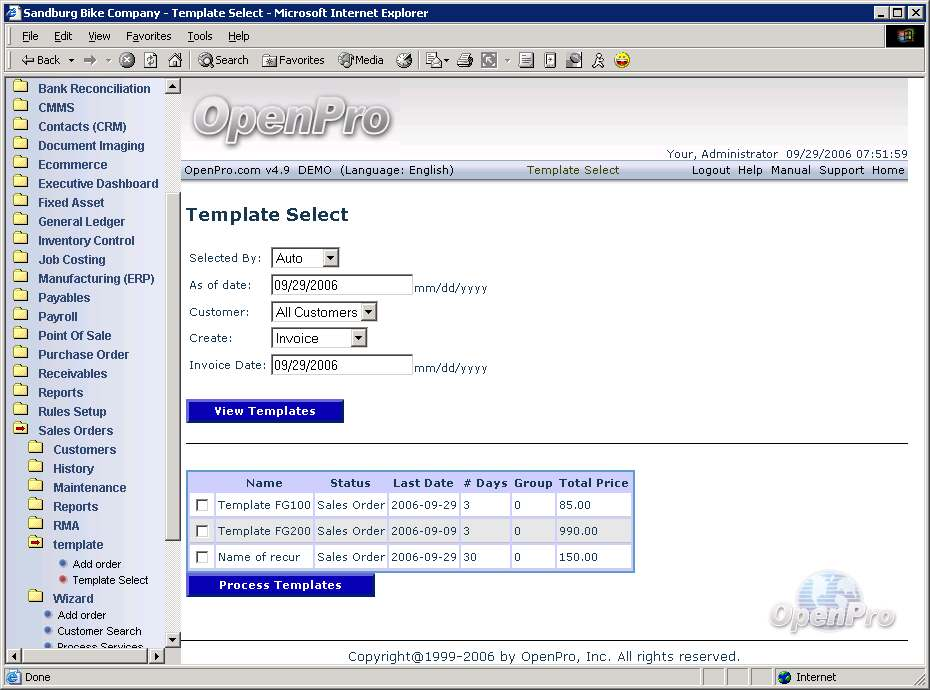Open the Payroll folder icon in sidebar
Viewport: 930px width, 690px height.
pos(20,316)
